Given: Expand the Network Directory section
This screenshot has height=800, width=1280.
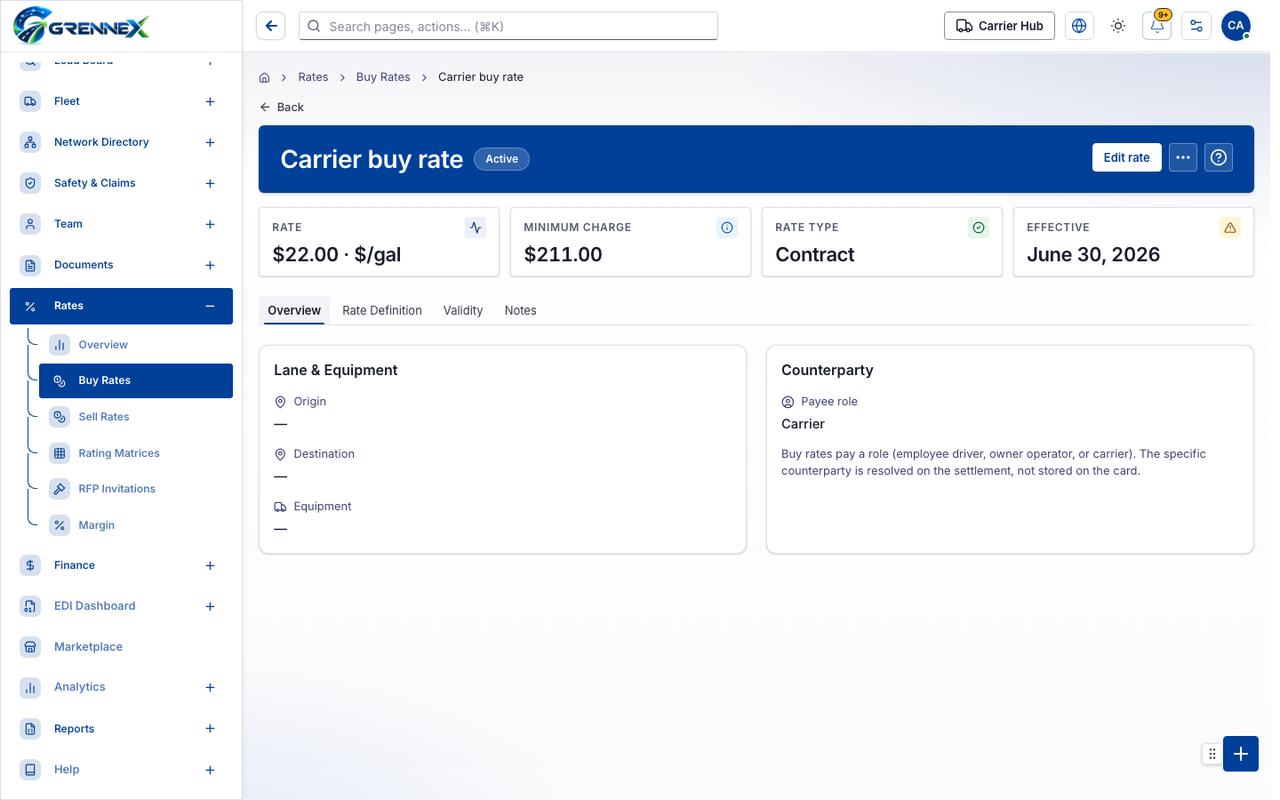Looking at the screenshot, I should pyautogui.click(x=210, y=142).
